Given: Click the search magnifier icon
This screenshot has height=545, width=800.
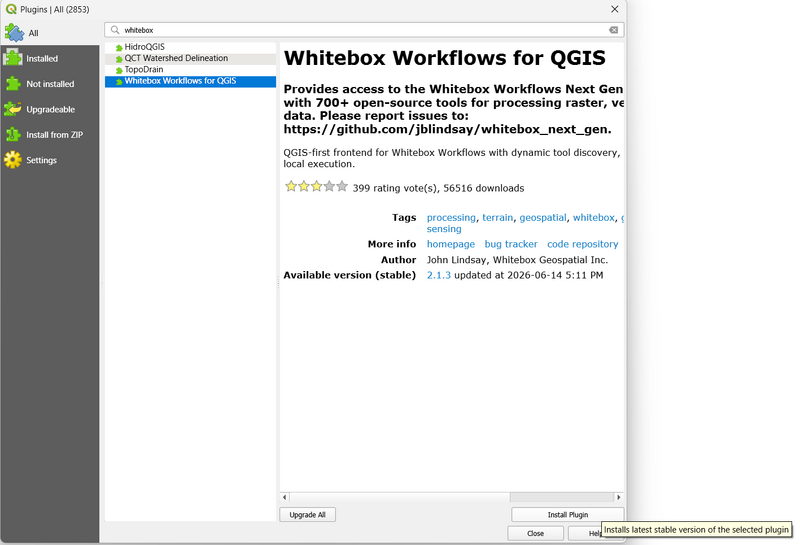Looking at the screenshot, I should (115, 30).
